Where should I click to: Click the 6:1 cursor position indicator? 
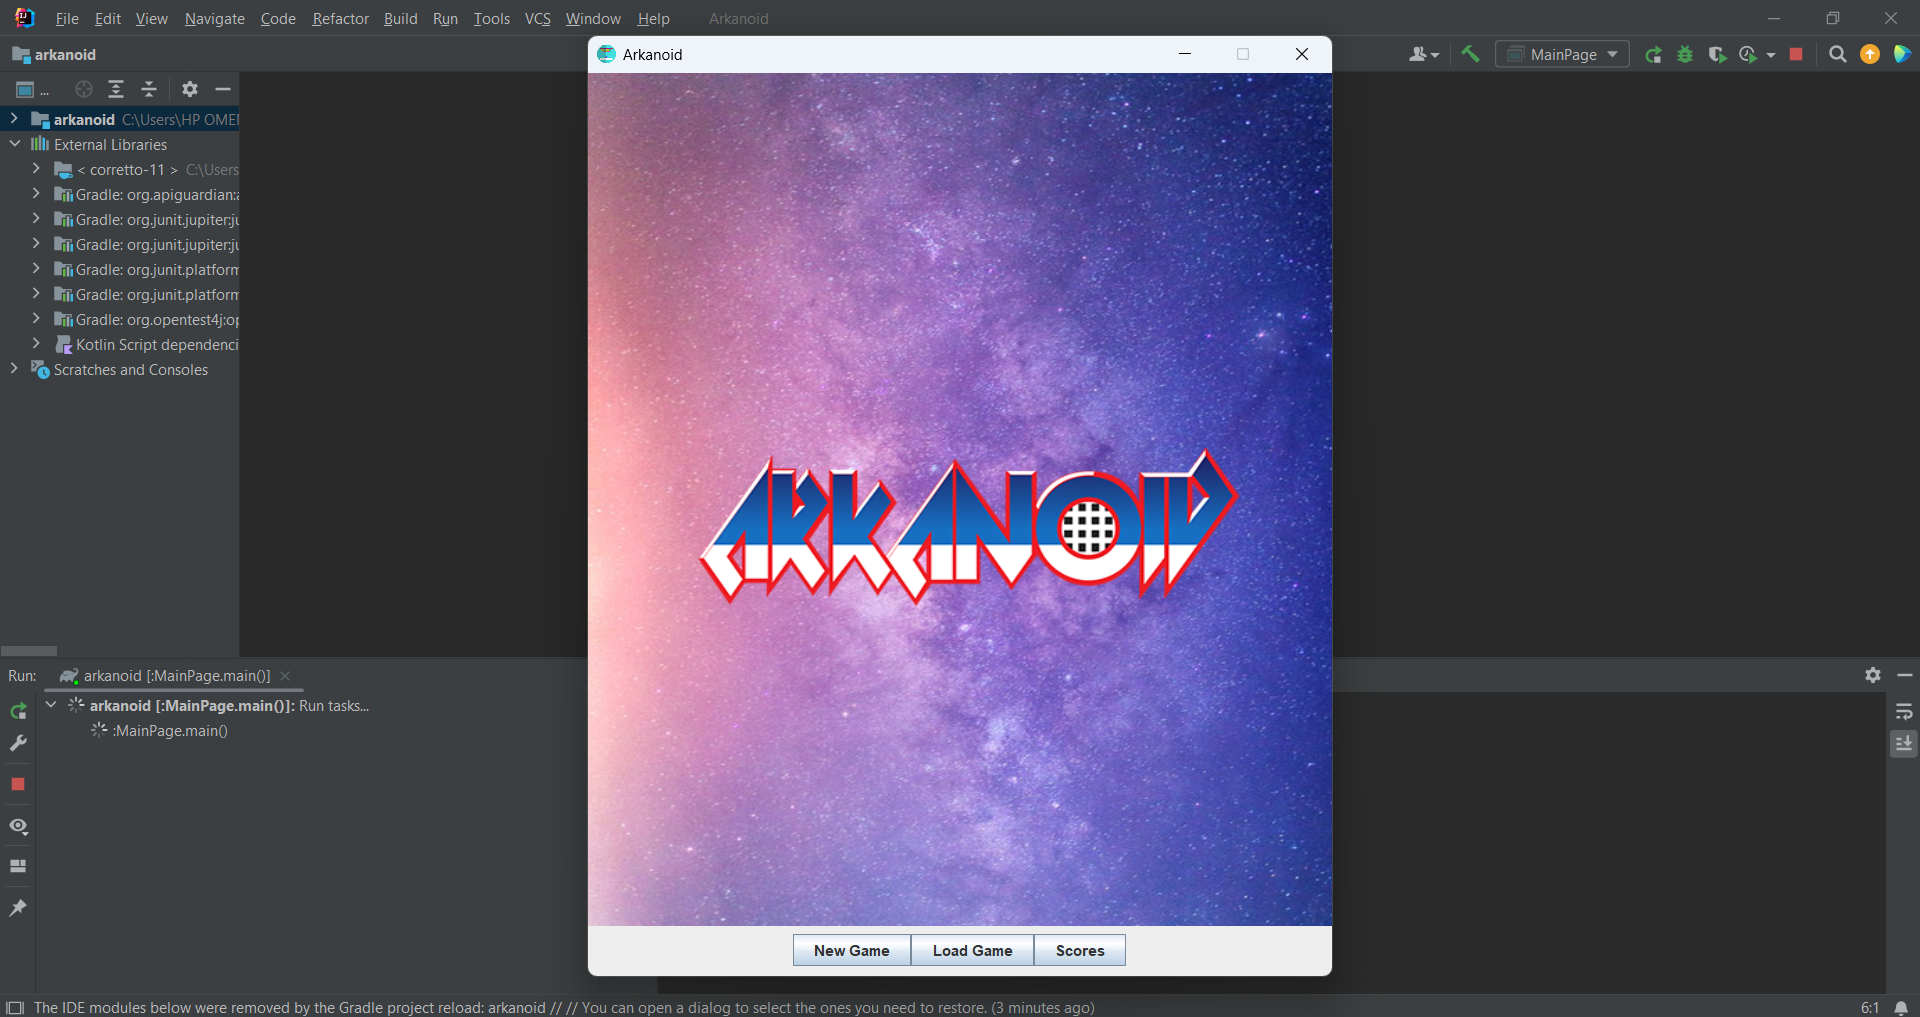[x=1869, y=1007]
